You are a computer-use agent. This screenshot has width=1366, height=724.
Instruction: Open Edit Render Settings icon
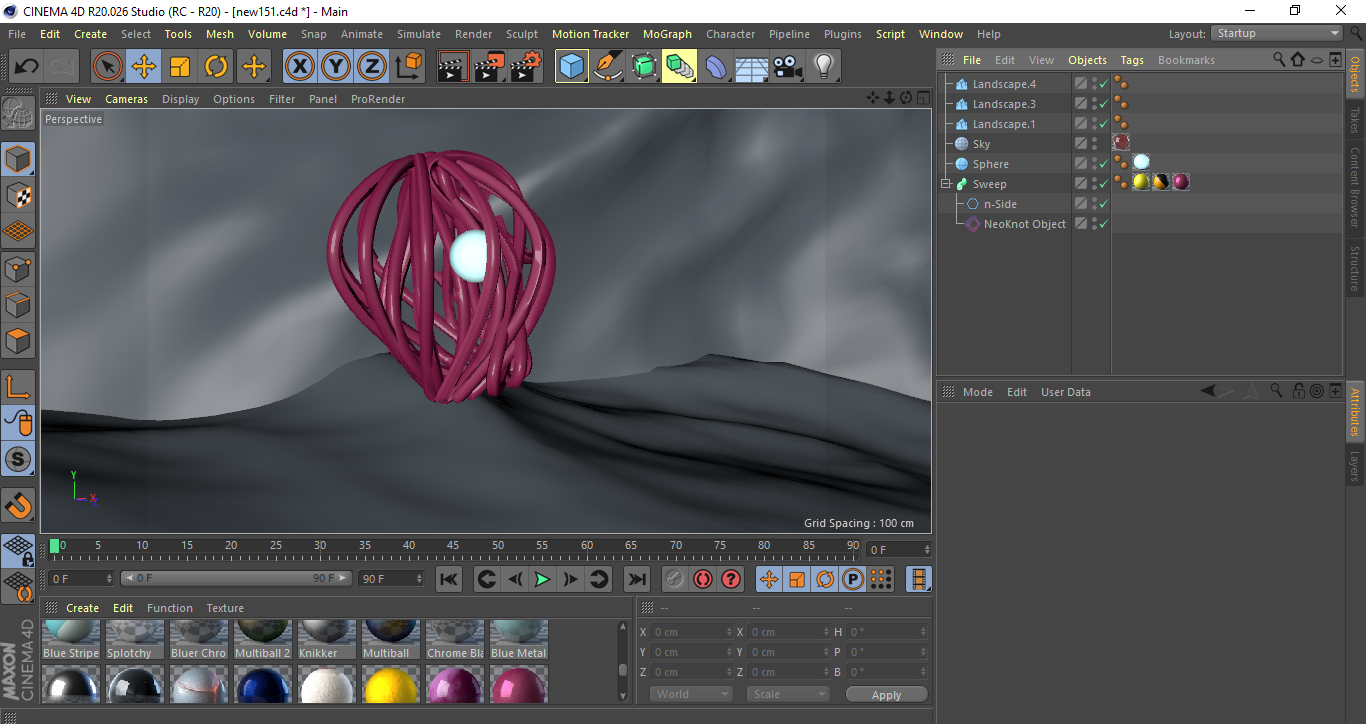click(526, 67)
